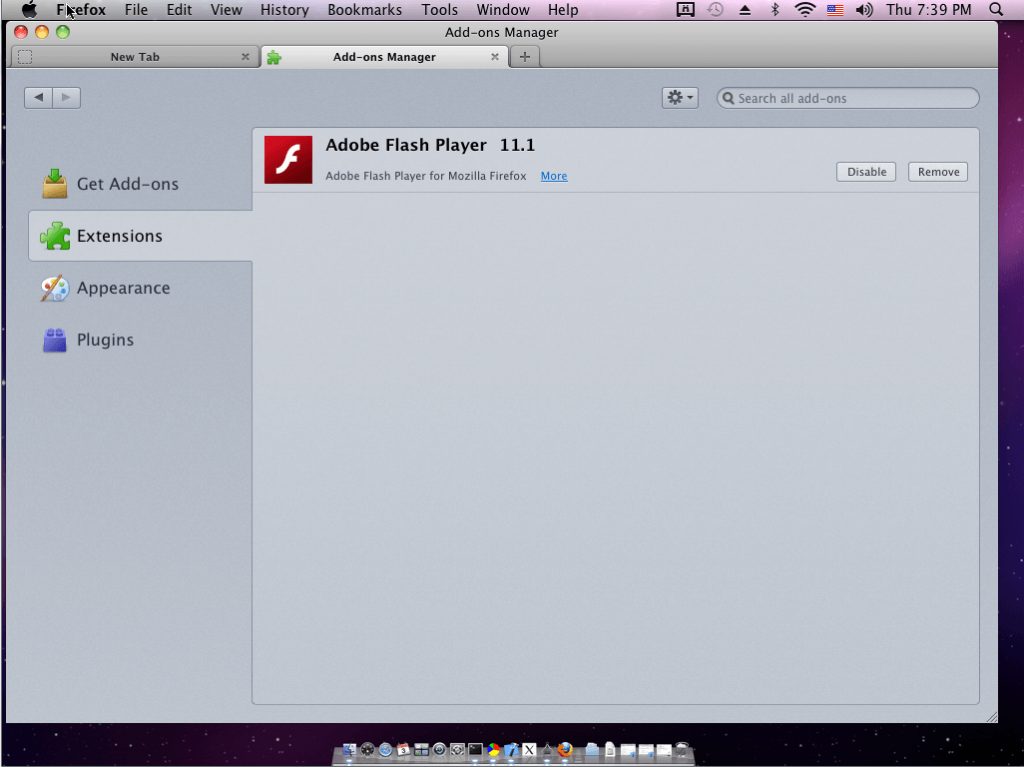
Task: Open the Get Add-ons section
Action: click(x=128, y=184)
